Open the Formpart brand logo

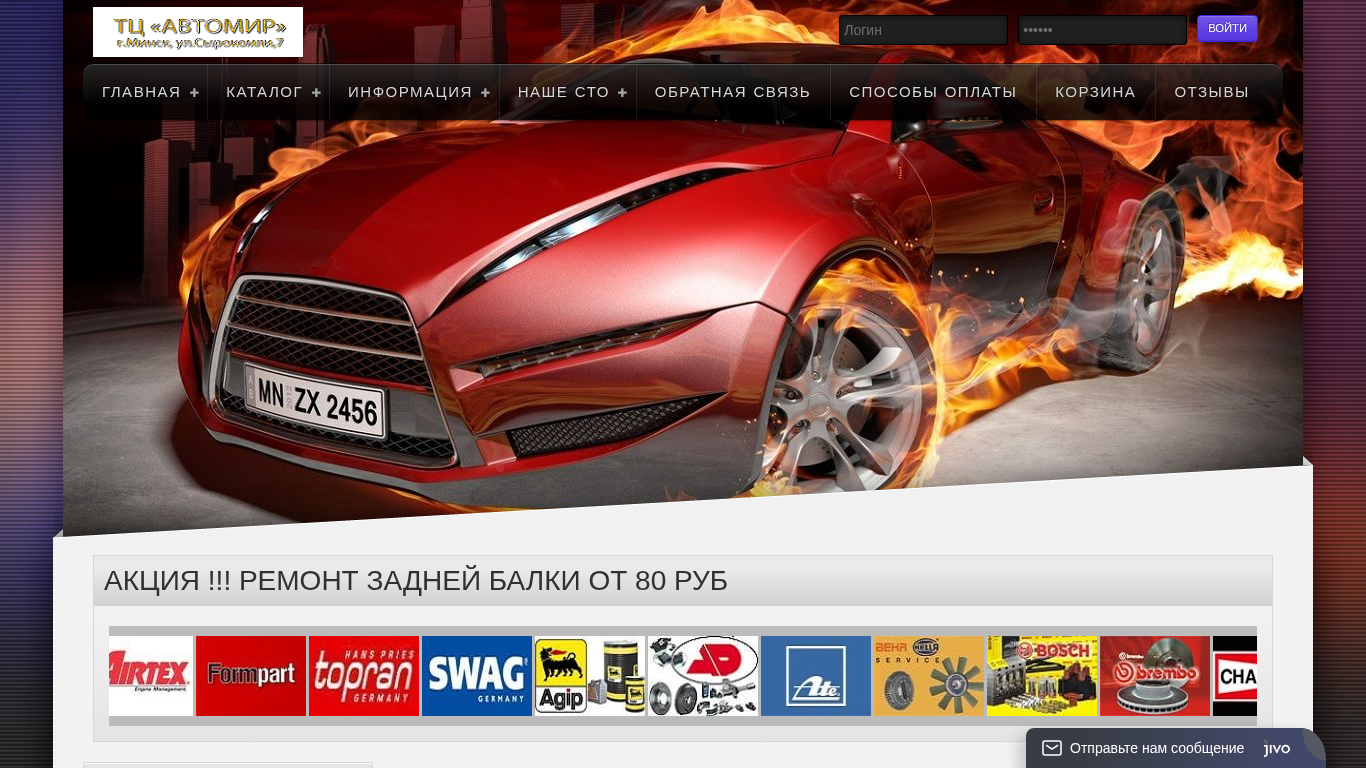pyautogui.click(x=251, y=676)
